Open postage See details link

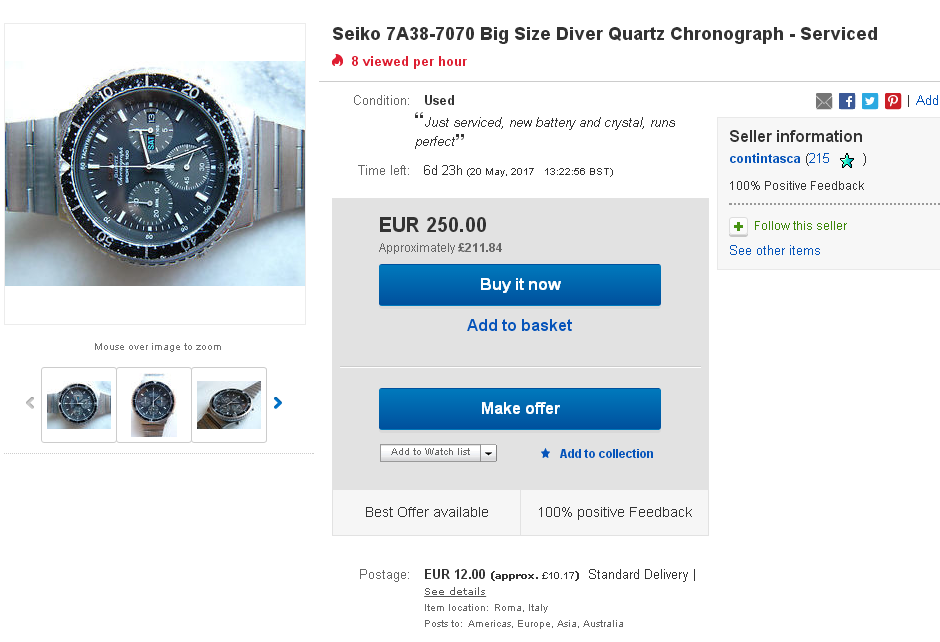click(x=454, y=592)
